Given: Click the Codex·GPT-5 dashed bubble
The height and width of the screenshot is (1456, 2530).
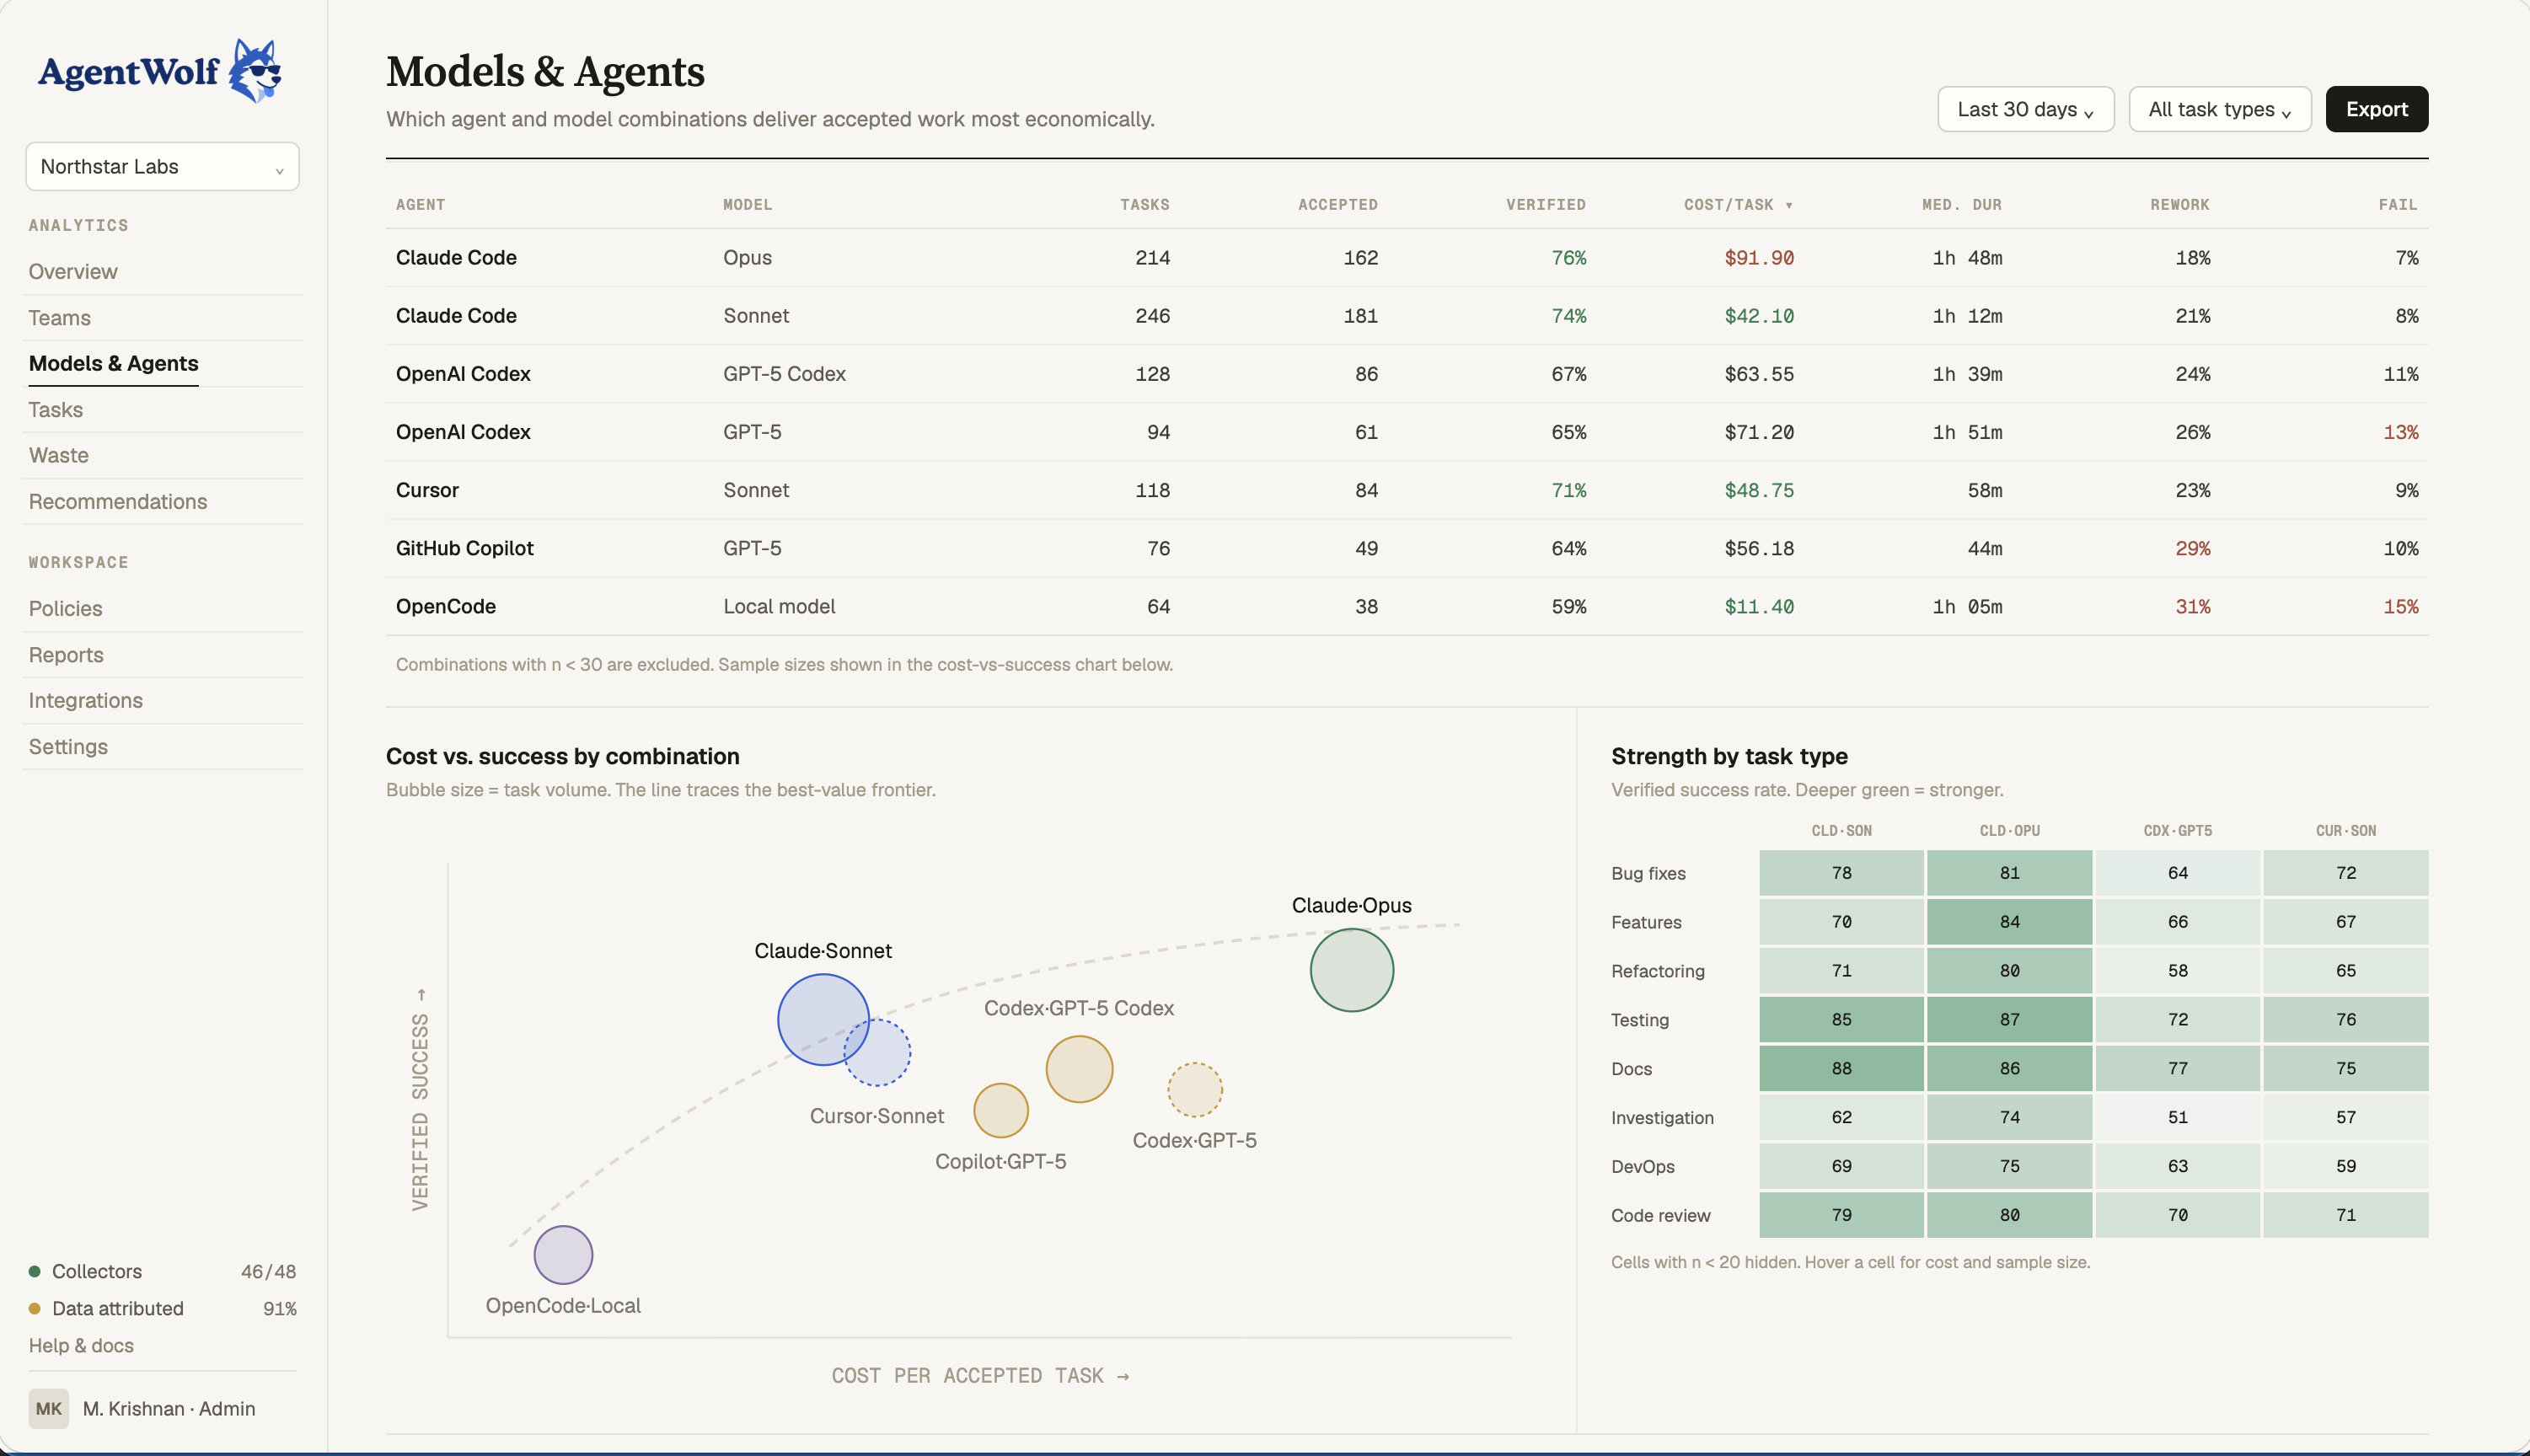Looking at the screenshot, I should (1195, 1089).
